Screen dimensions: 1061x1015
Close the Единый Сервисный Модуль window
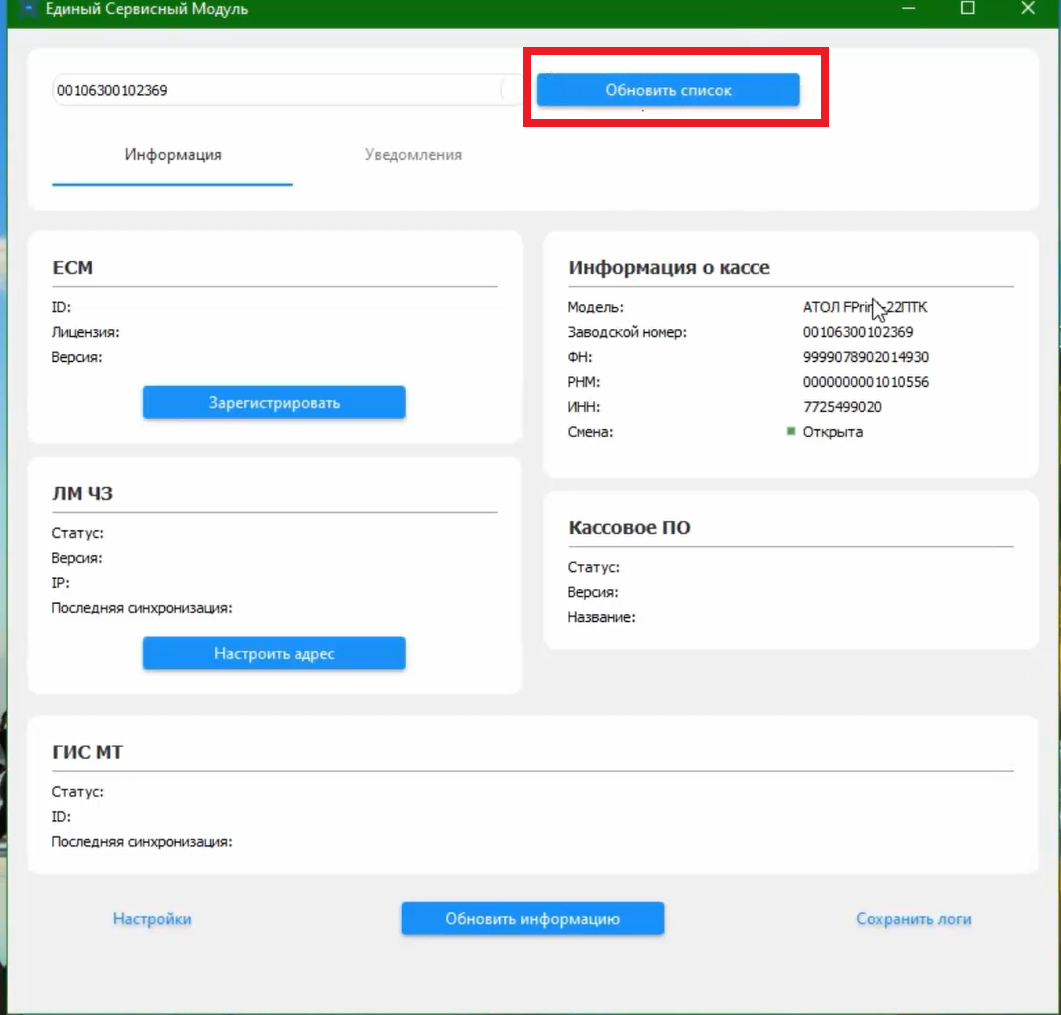(1028, 9)
